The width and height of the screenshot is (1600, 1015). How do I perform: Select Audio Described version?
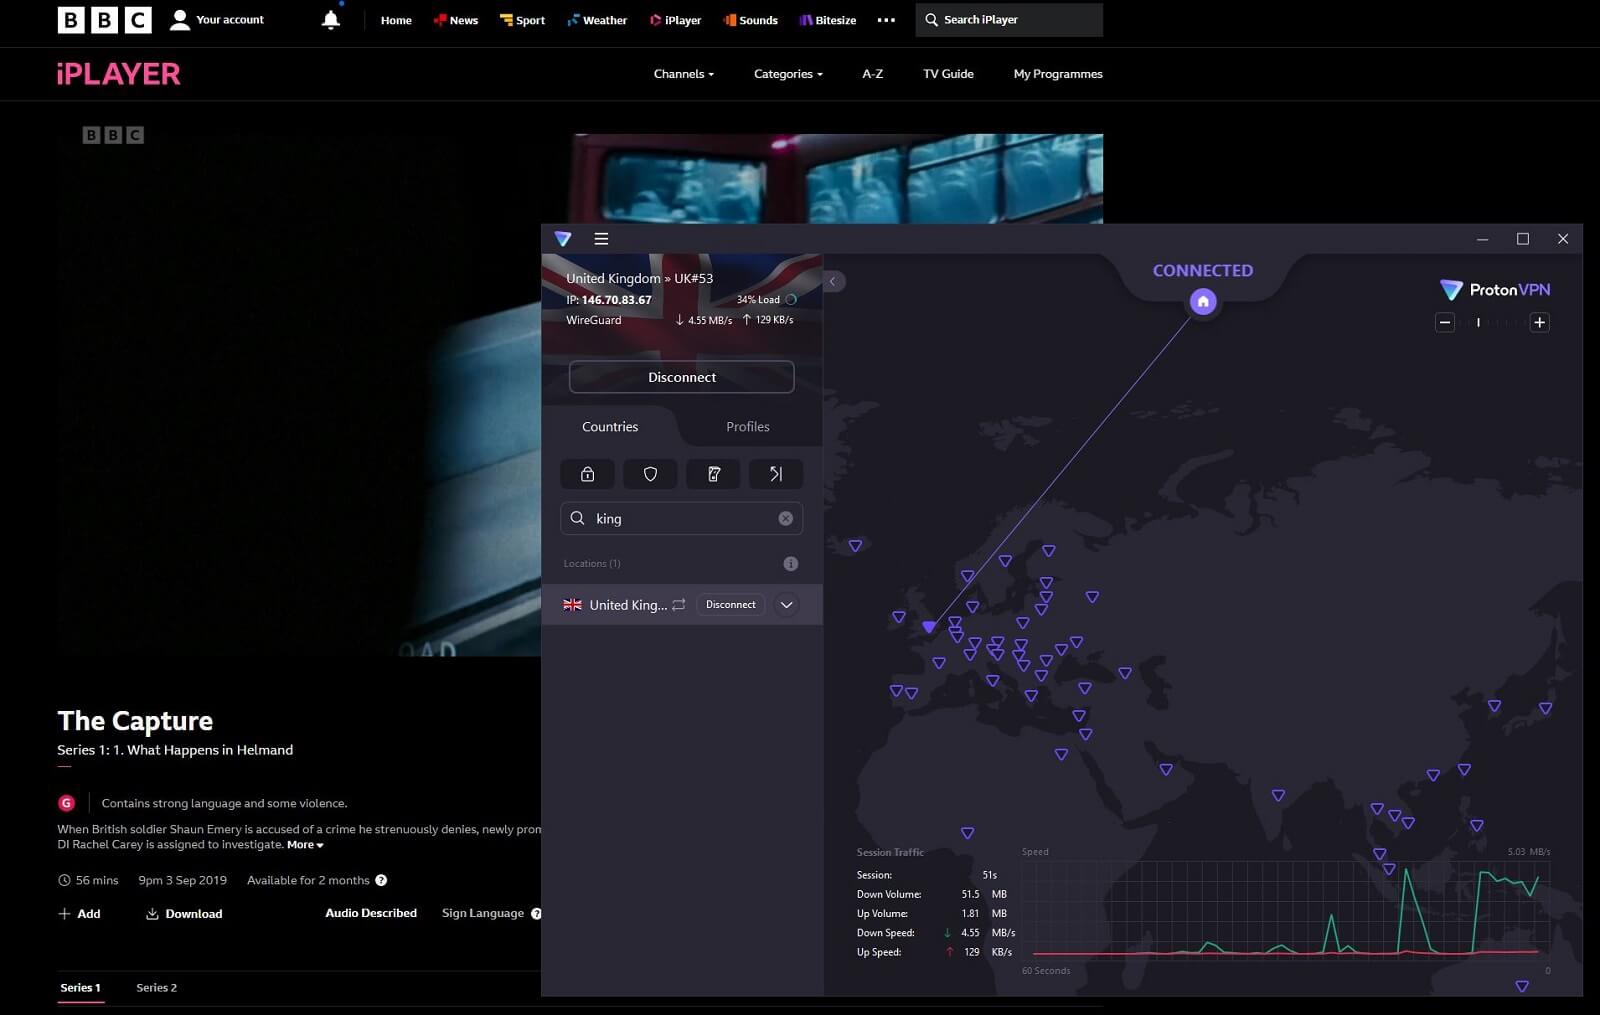371,913
